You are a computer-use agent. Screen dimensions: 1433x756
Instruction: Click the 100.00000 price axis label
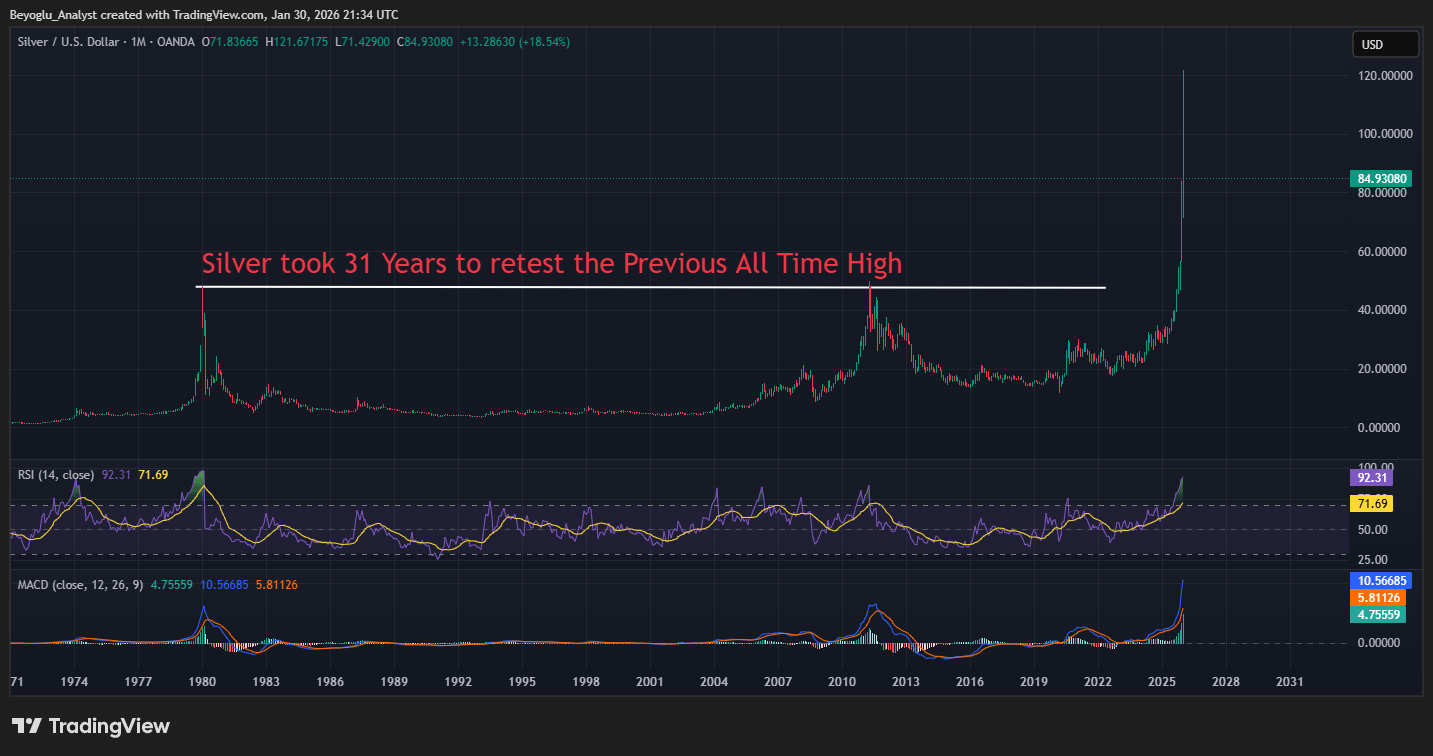click(1384, 134)
